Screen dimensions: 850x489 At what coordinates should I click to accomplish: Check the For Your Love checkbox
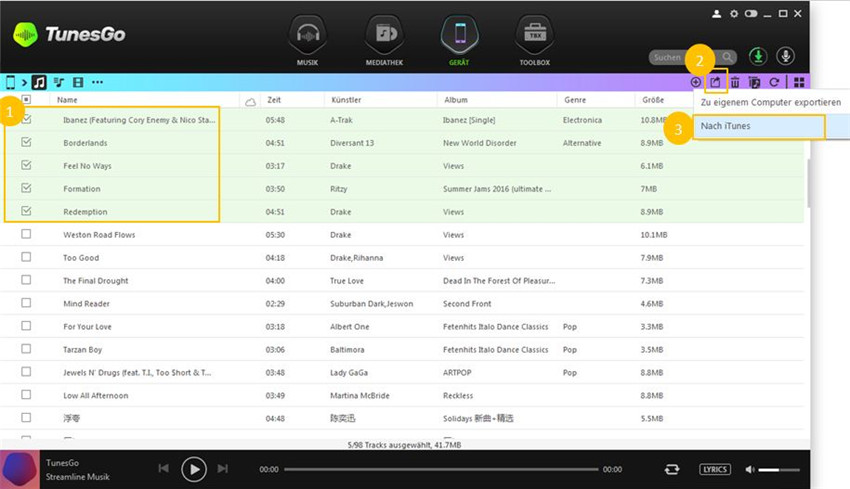coord(26,326)
